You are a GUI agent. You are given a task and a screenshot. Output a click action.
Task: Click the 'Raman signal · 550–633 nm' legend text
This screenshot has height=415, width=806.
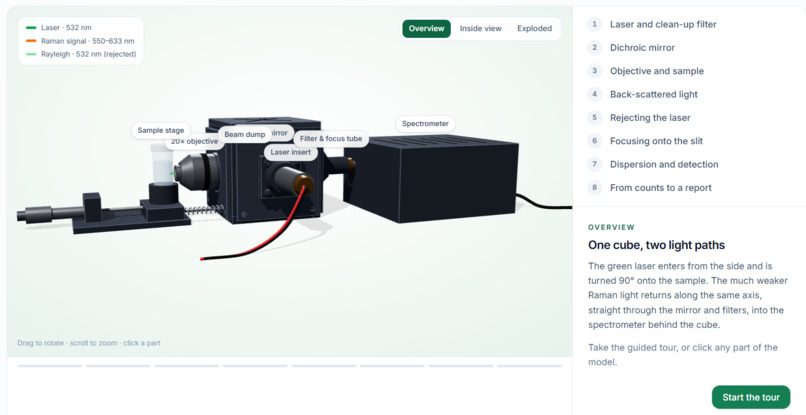88,41
